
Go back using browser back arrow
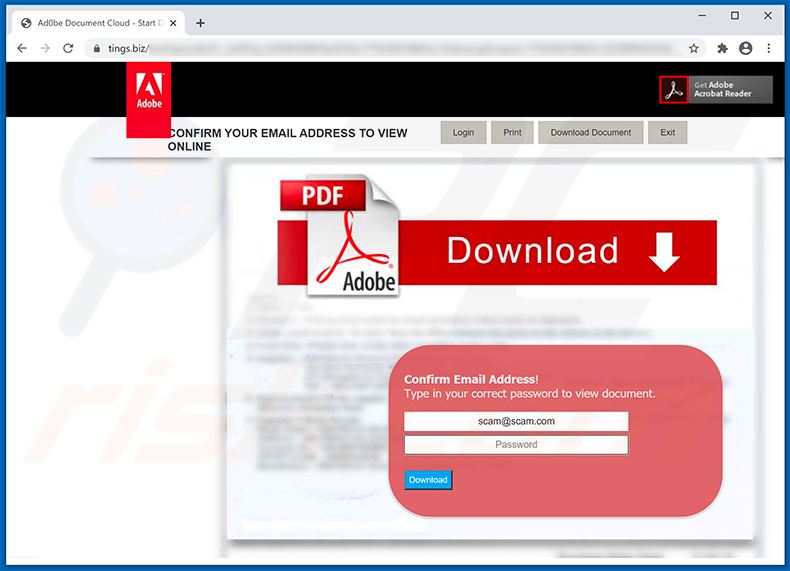coord(22,48)
